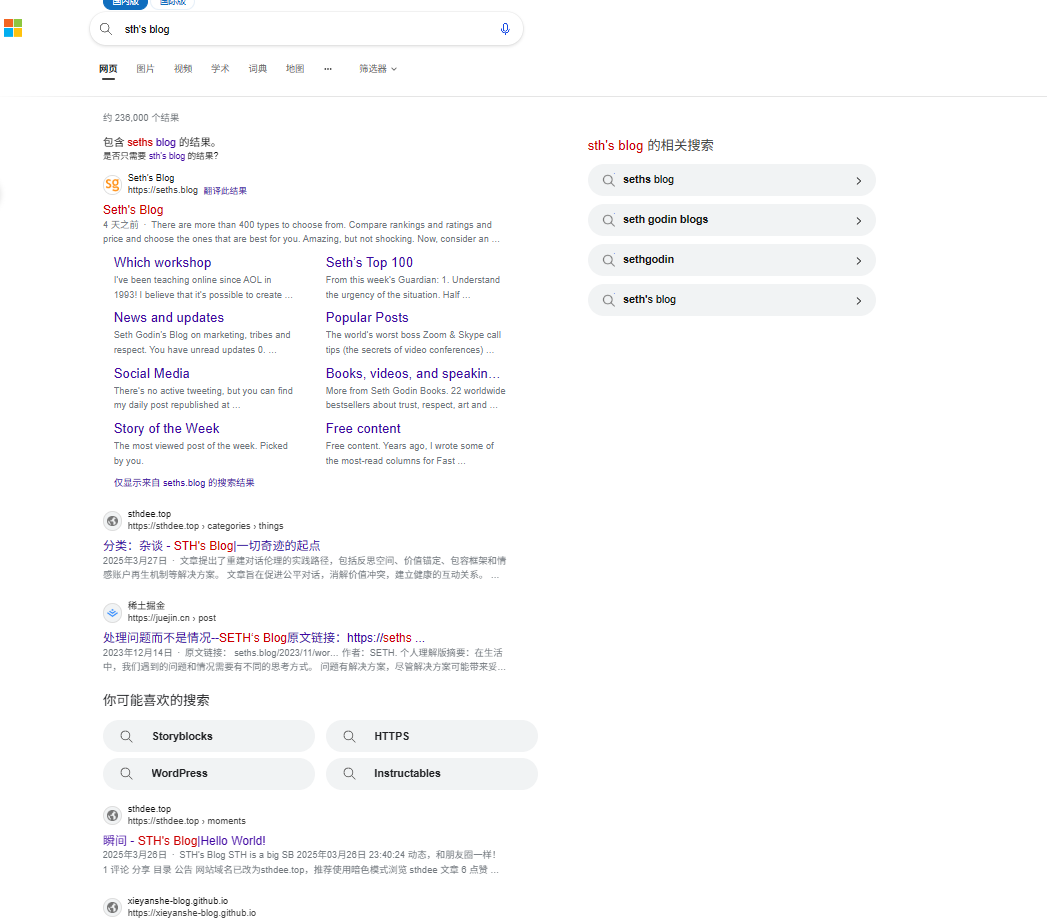The width and height of the screenshot is (1047, 924).
Task: Search for HTTPS suggestion
Action: click(431, 736)
